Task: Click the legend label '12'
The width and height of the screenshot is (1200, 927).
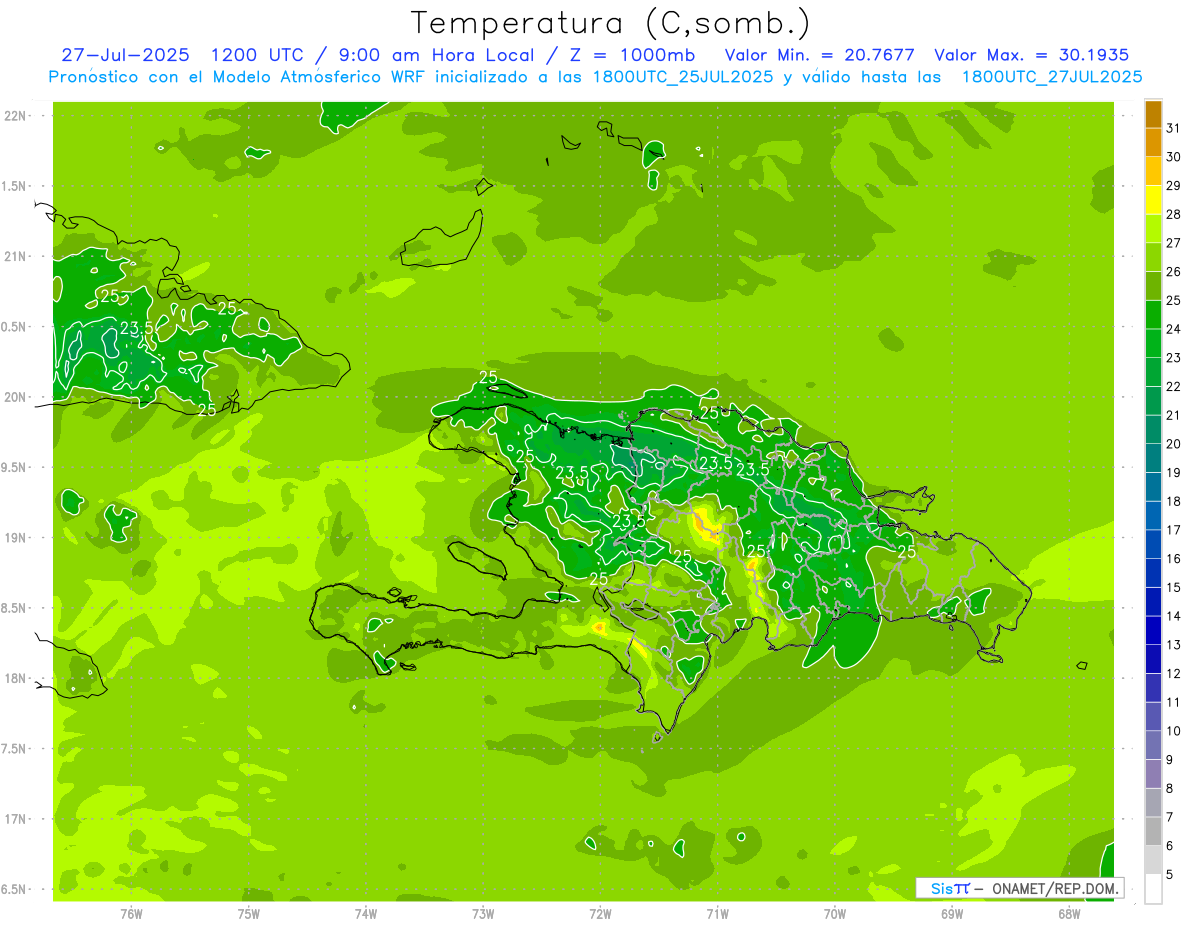Action: click(x=1174, y=674)
